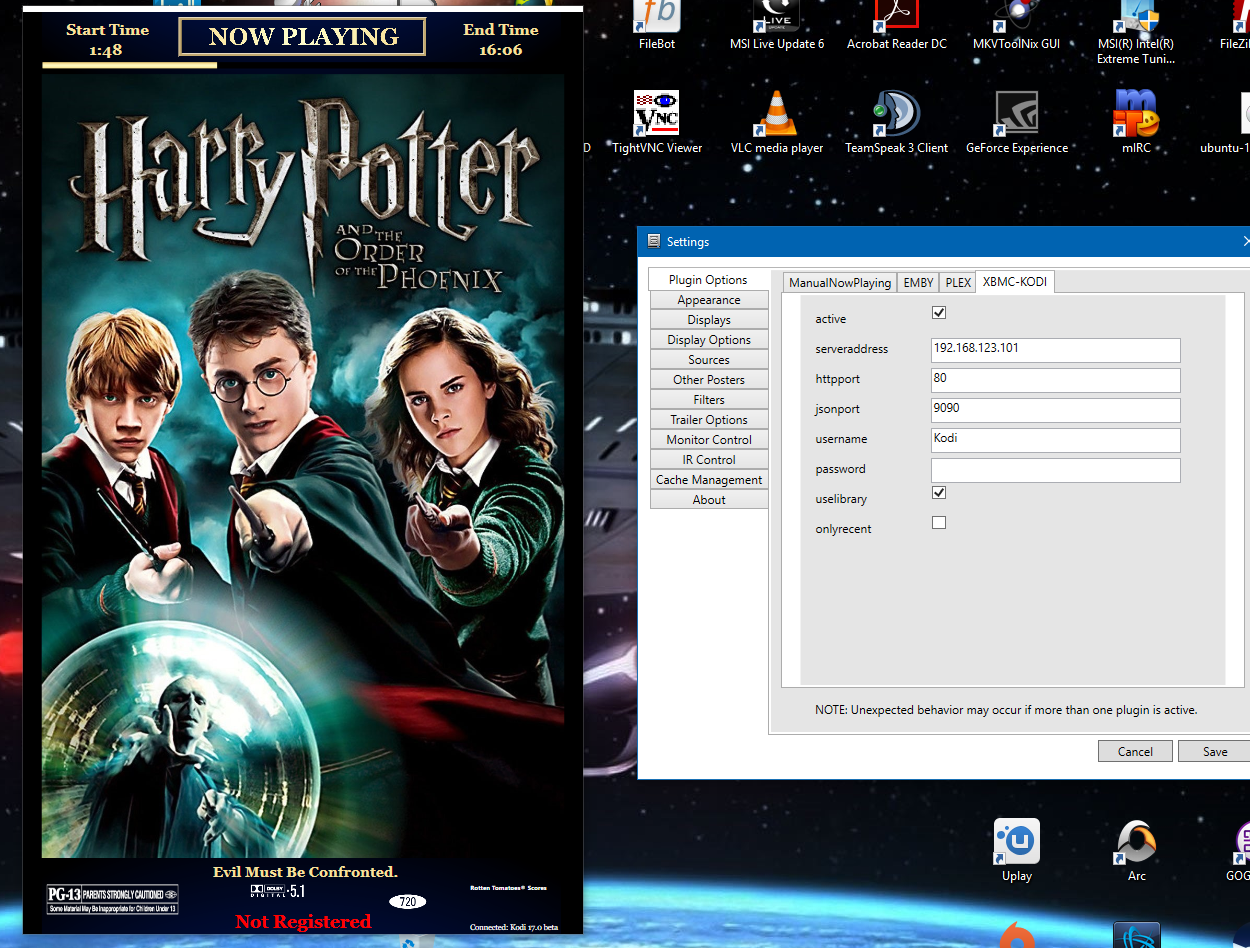Viewport: 1250px width, 948px height.
Task: Launch TightVNC Viewer desktop icon
Action: coord(657,121)
